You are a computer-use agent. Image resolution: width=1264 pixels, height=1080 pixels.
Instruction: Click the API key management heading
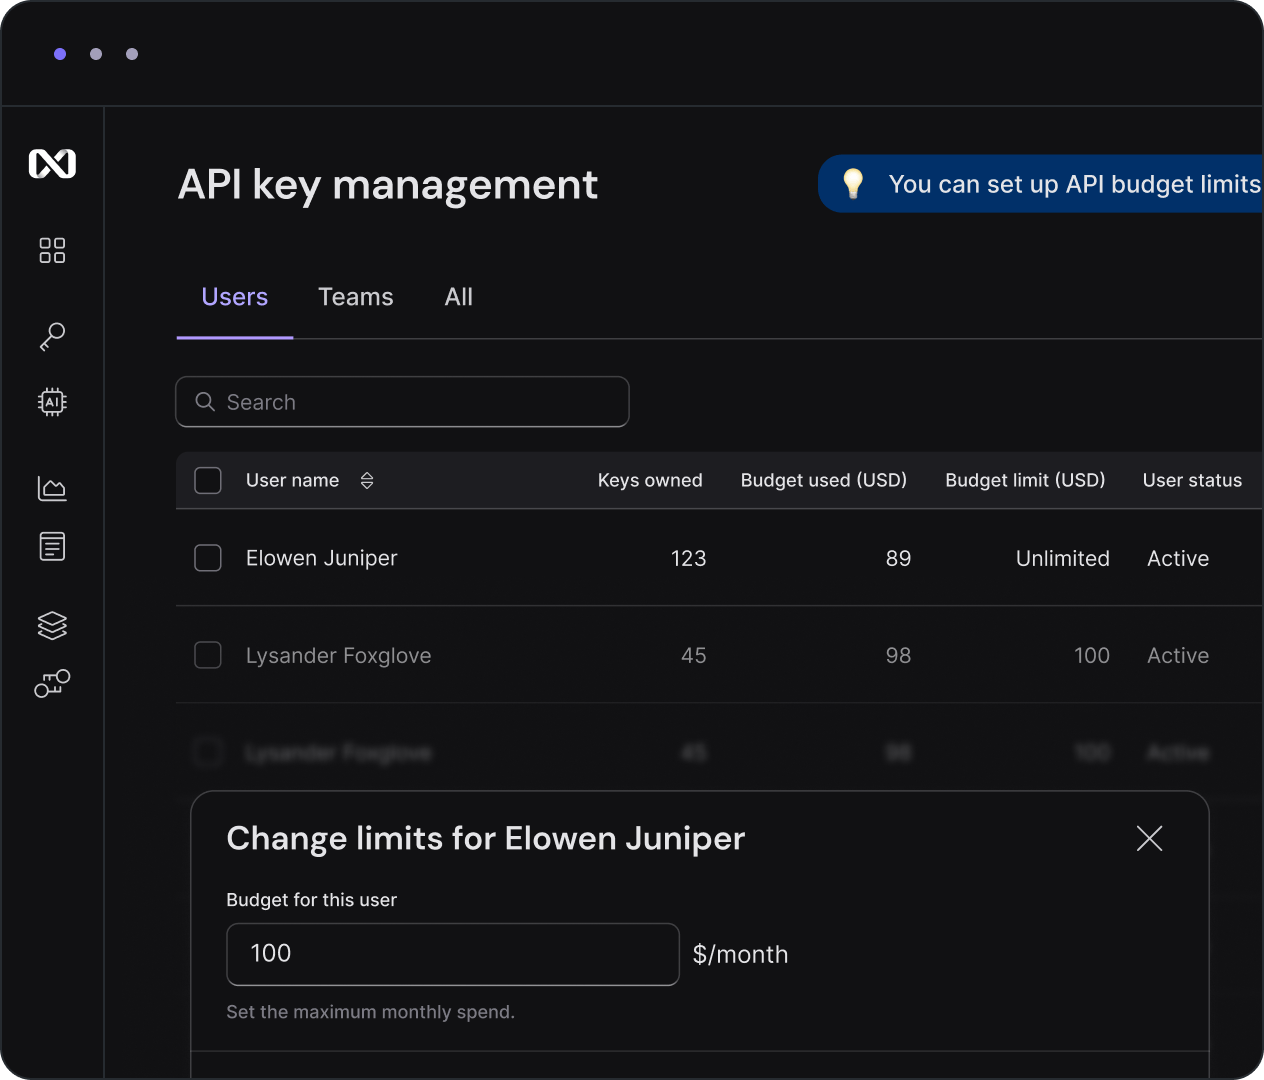[x=388, y=185]
